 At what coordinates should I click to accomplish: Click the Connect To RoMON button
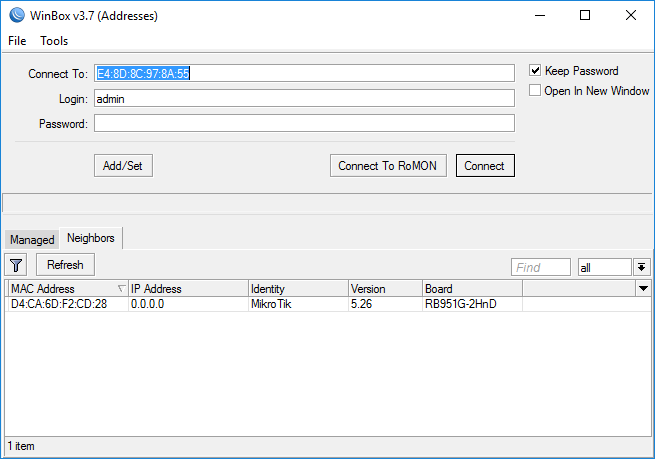[388, 166]
